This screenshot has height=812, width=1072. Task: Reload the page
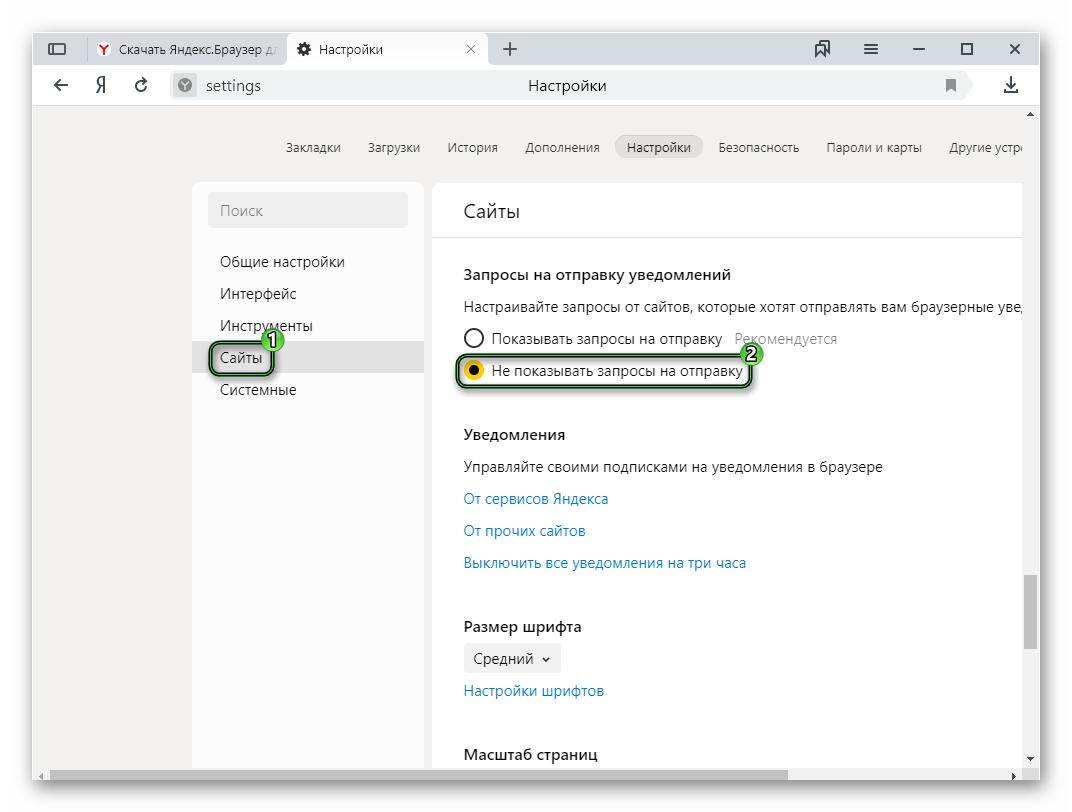click(141, 85)
